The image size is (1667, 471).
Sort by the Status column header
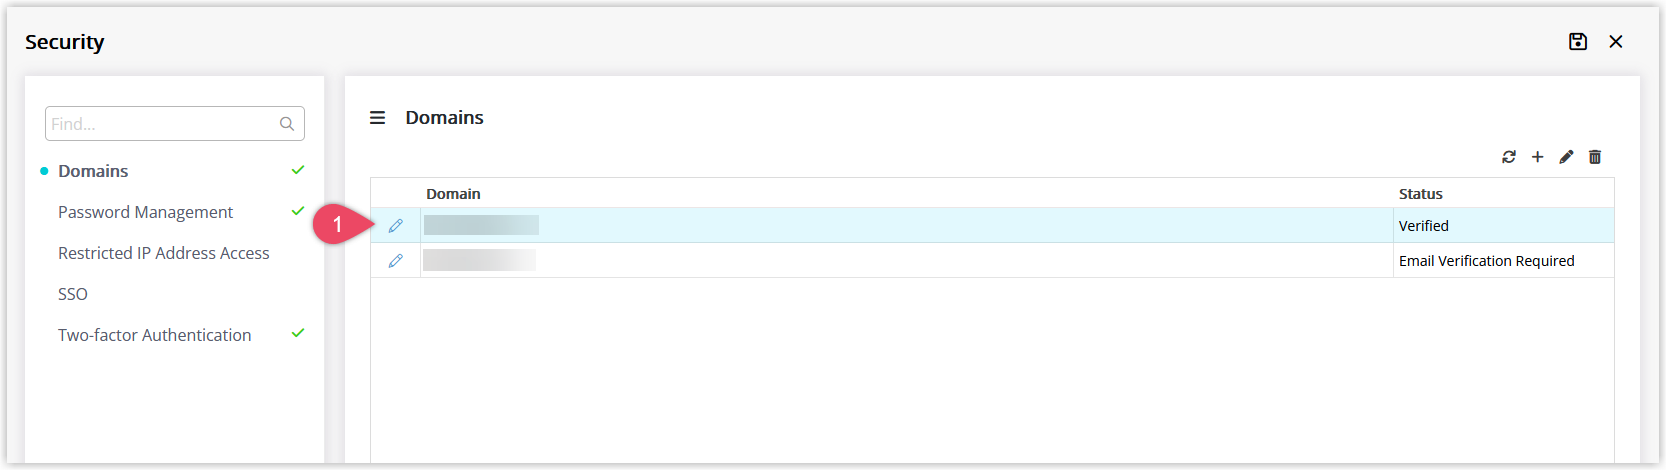pyautogui.click(x=1421, y=194)
